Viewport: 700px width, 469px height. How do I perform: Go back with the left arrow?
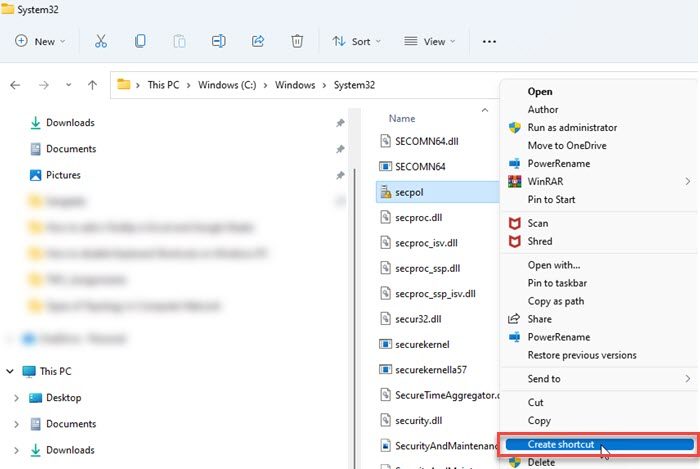pyautogui.click(x=15, y=85)
